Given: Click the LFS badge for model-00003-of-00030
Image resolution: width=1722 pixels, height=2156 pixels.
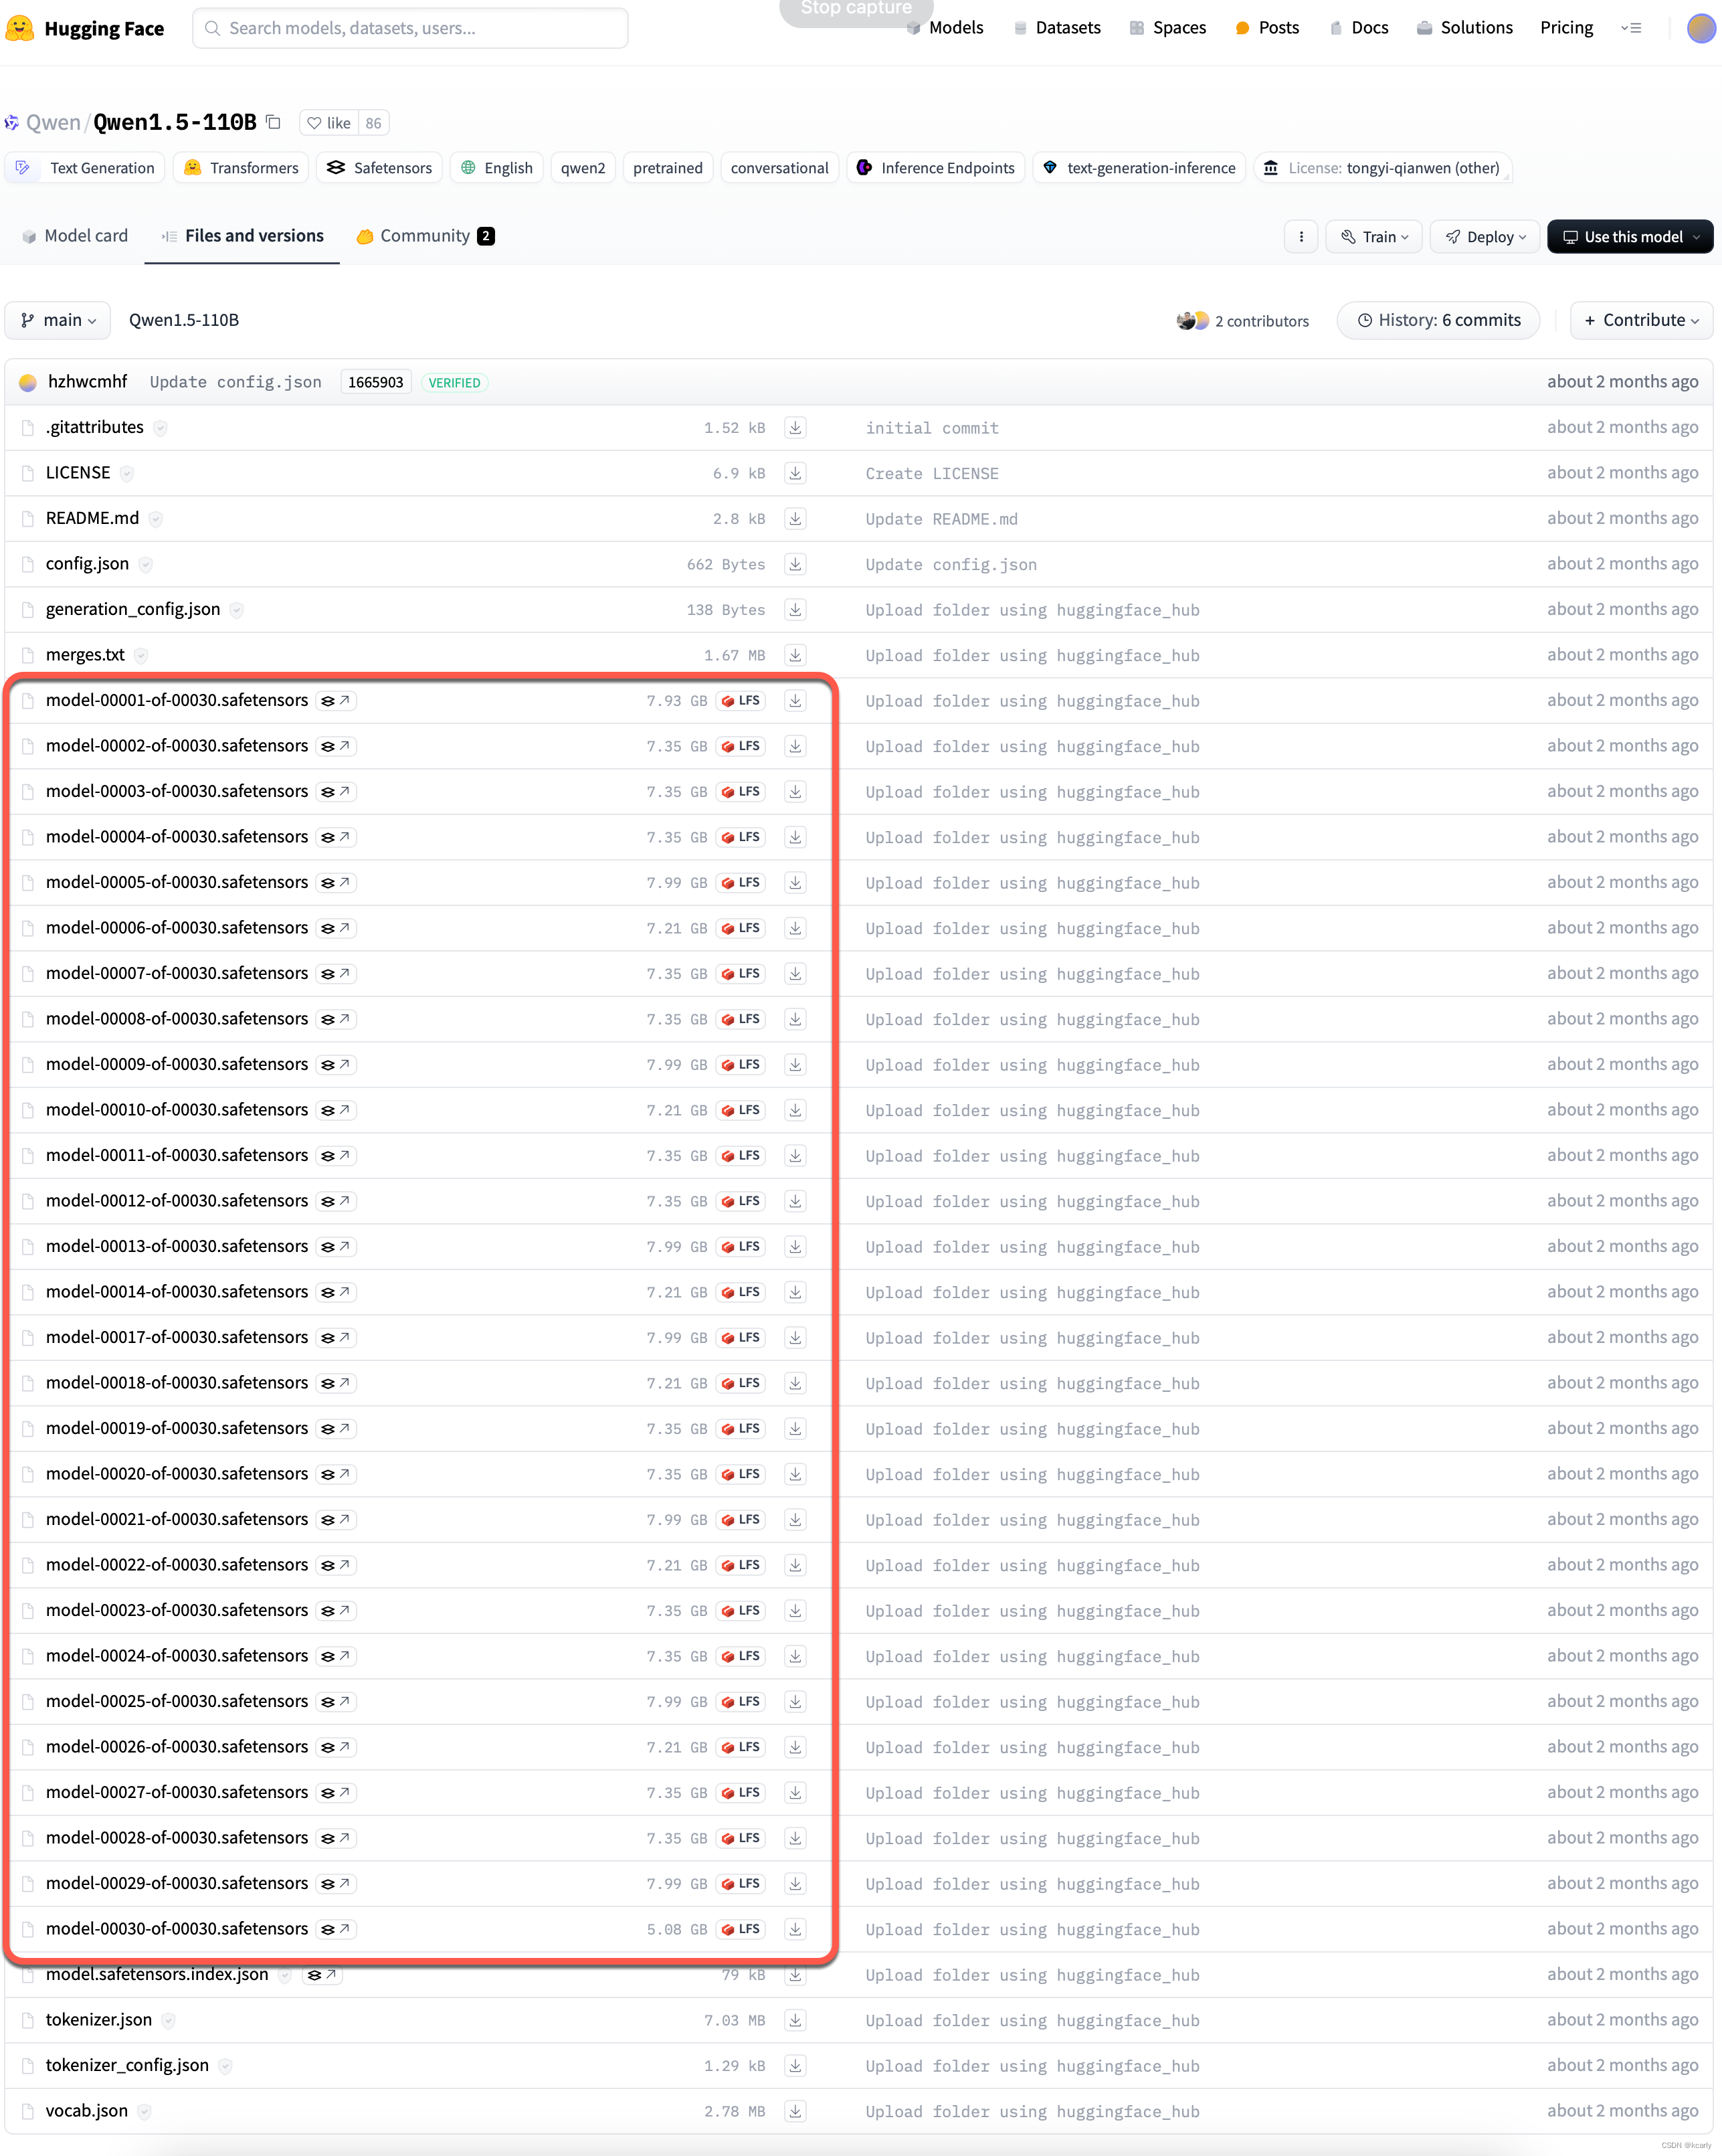Looking at the screenshot, I should click(741, 792).
